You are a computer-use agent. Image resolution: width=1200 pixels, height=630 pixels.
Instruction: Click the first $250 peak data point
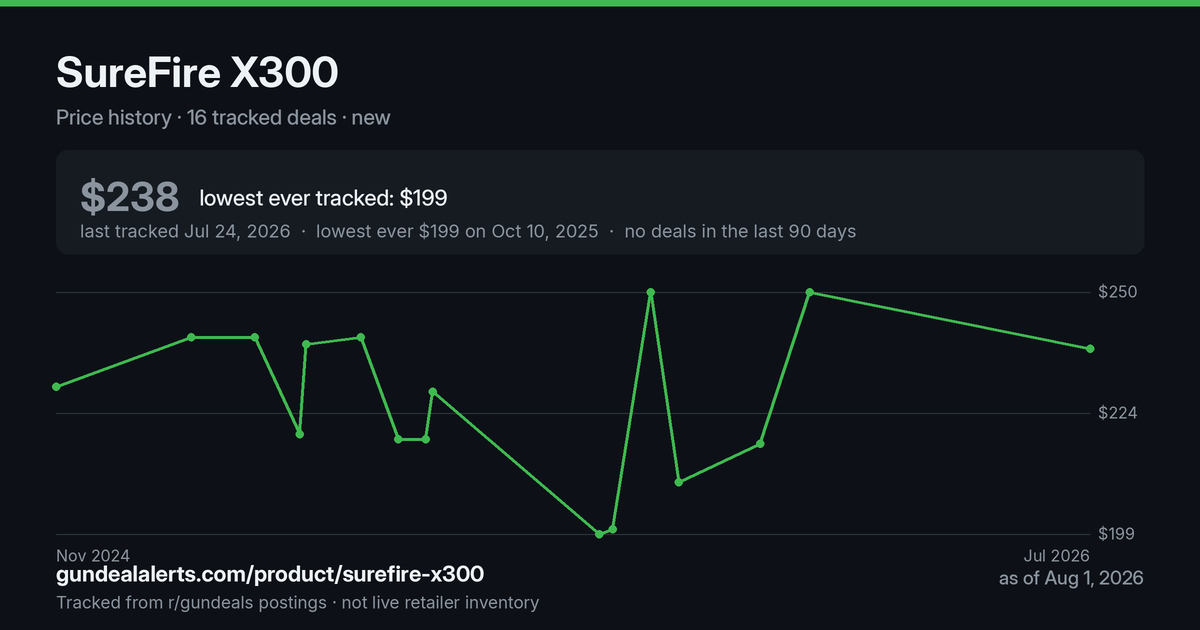[x=651, y=292]
